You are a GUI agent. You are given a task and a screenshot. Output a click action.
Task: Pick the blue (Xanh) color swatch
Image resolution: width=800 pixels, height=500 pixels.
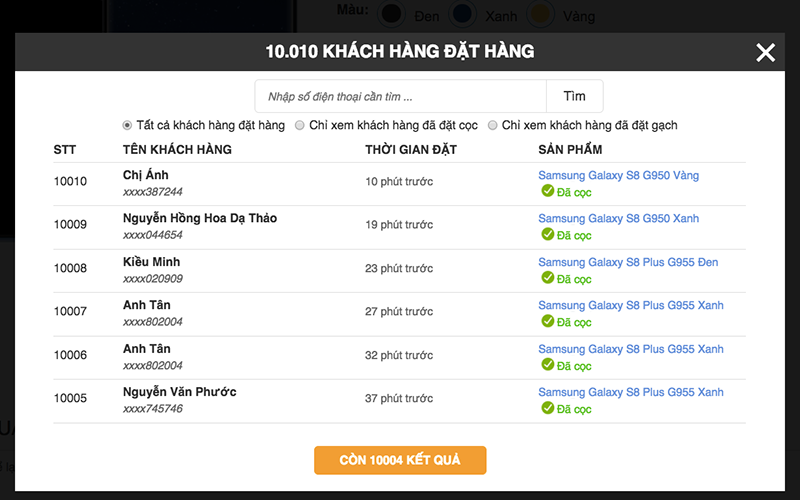[462, 14]
